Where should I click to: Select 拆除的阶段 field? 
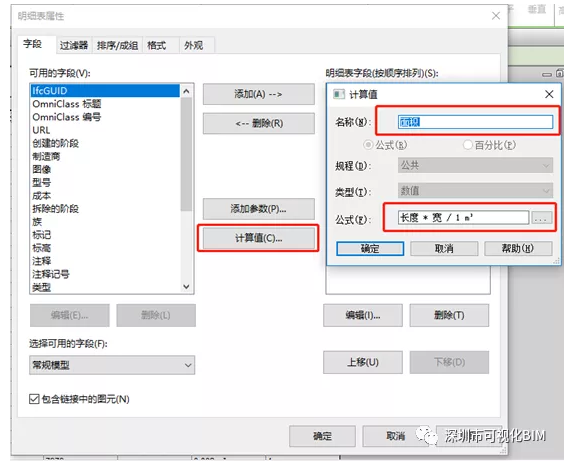coord(105,209)
